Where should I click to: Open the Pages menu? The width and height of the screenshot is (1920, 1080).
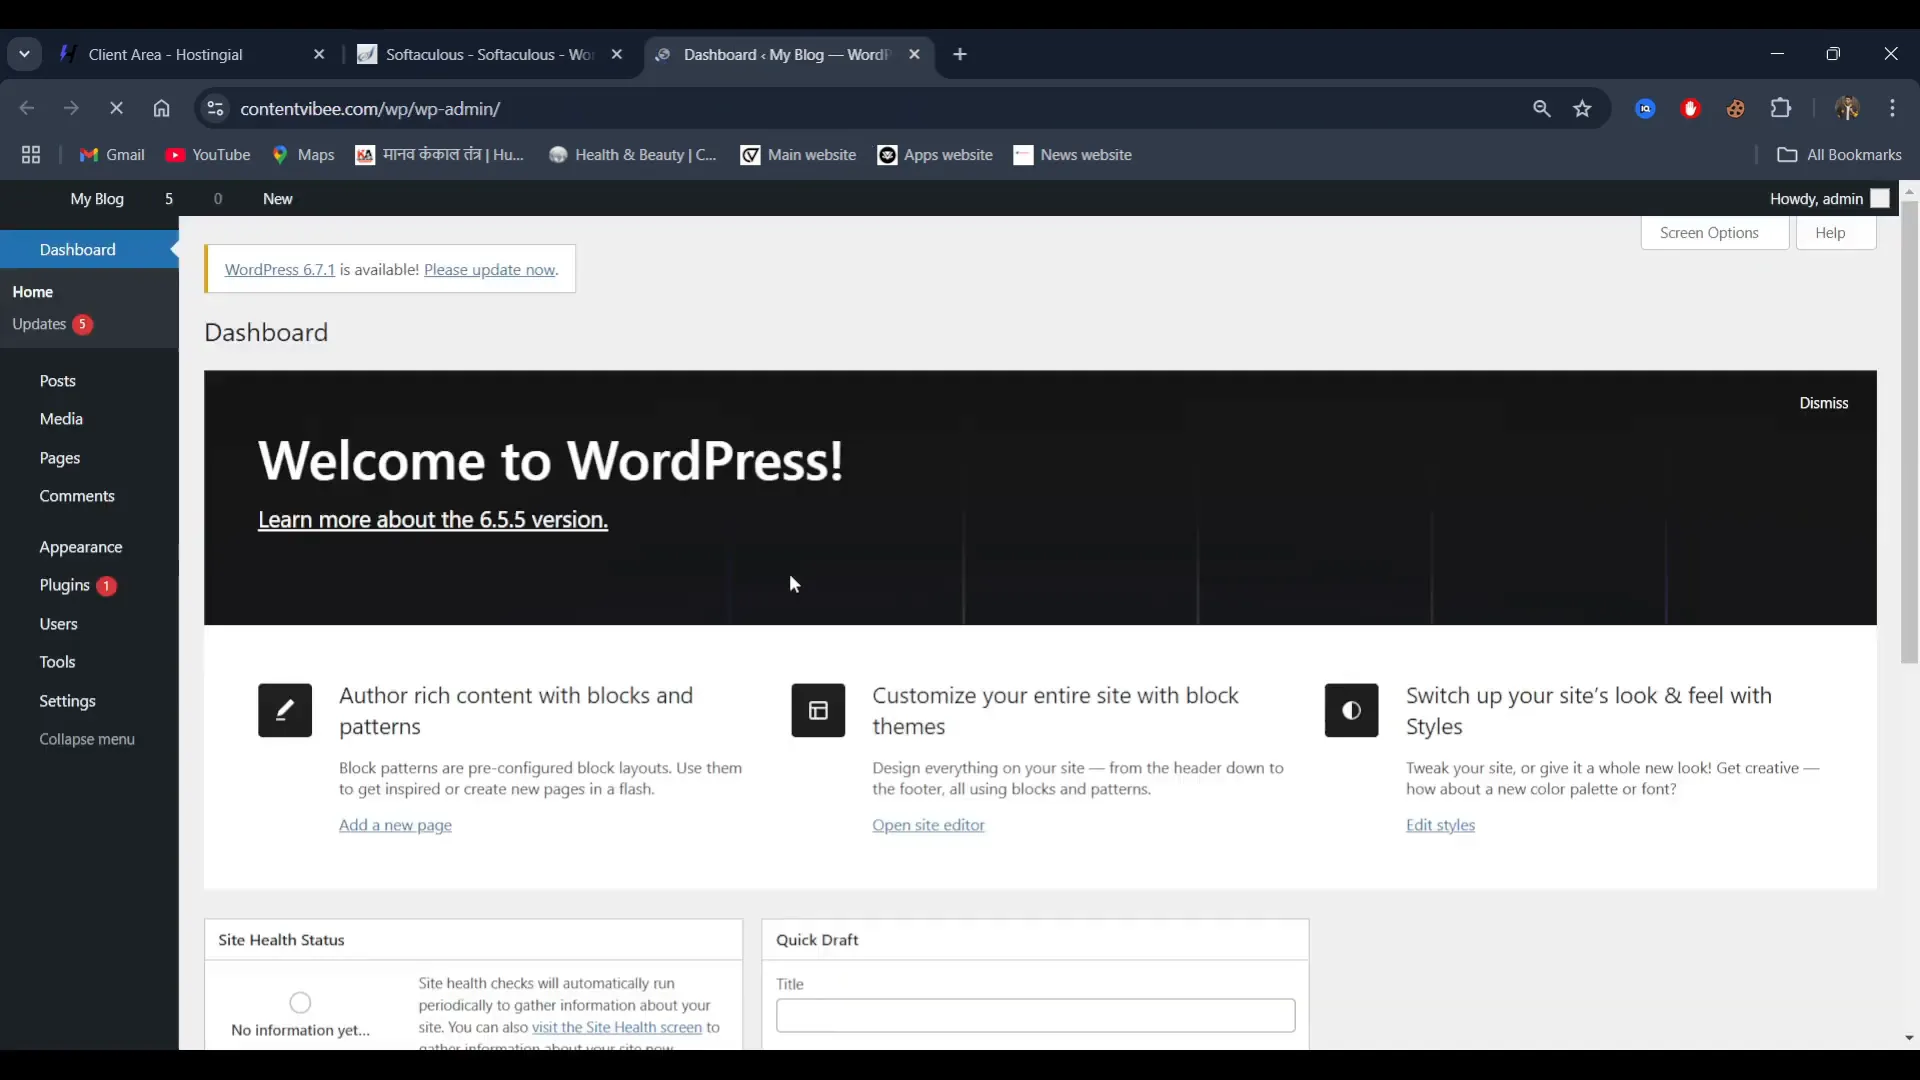[x=60, y=458]
